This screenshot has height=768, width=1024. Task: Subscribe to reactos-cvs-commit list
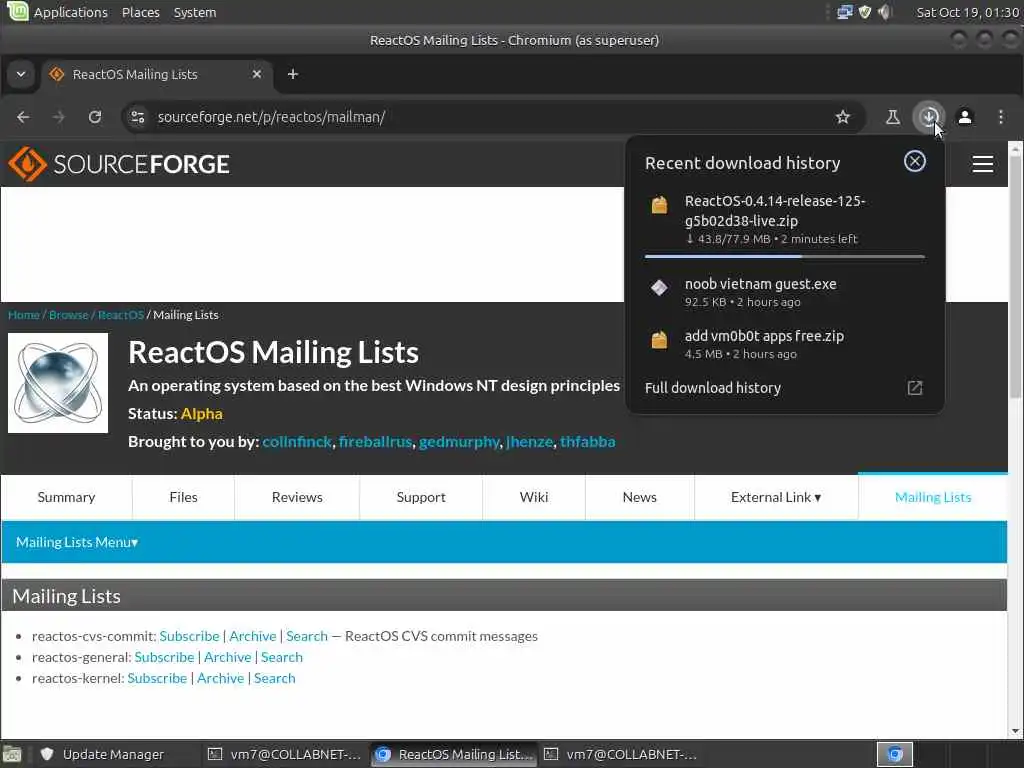[189, 636]
